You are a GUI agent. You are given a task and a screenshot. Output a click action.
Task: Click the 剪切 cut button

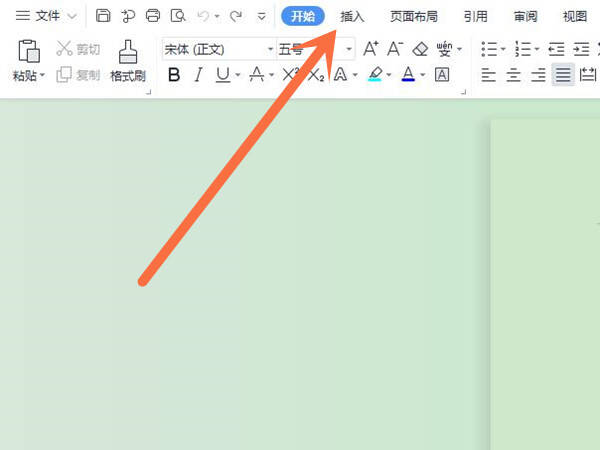pyautogui.click(x=78, y=49)
